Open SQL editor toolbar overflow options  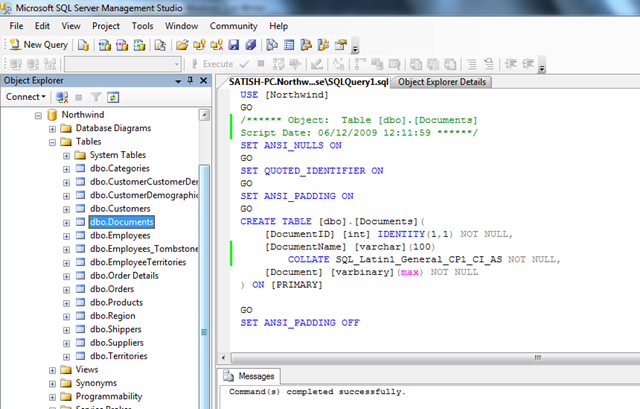[x=542, y=64]
